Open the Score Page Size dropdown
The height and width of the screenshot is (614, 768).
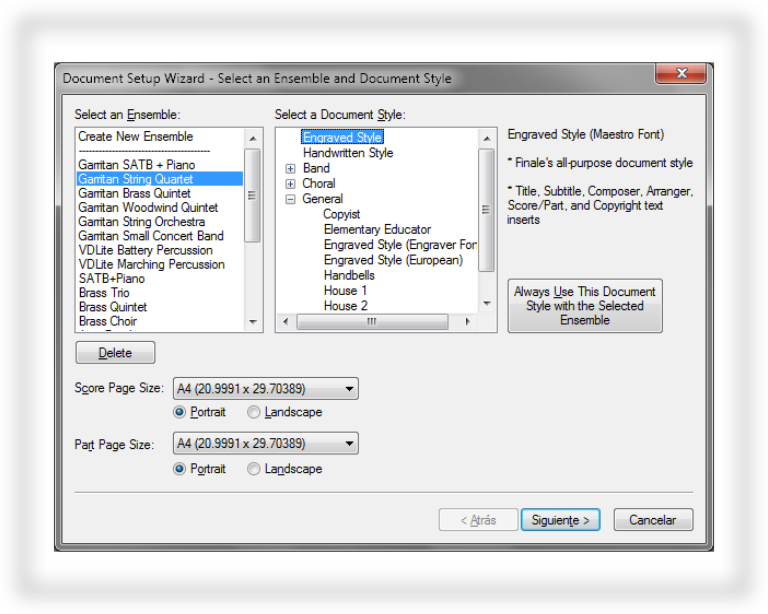click(349, 389)
